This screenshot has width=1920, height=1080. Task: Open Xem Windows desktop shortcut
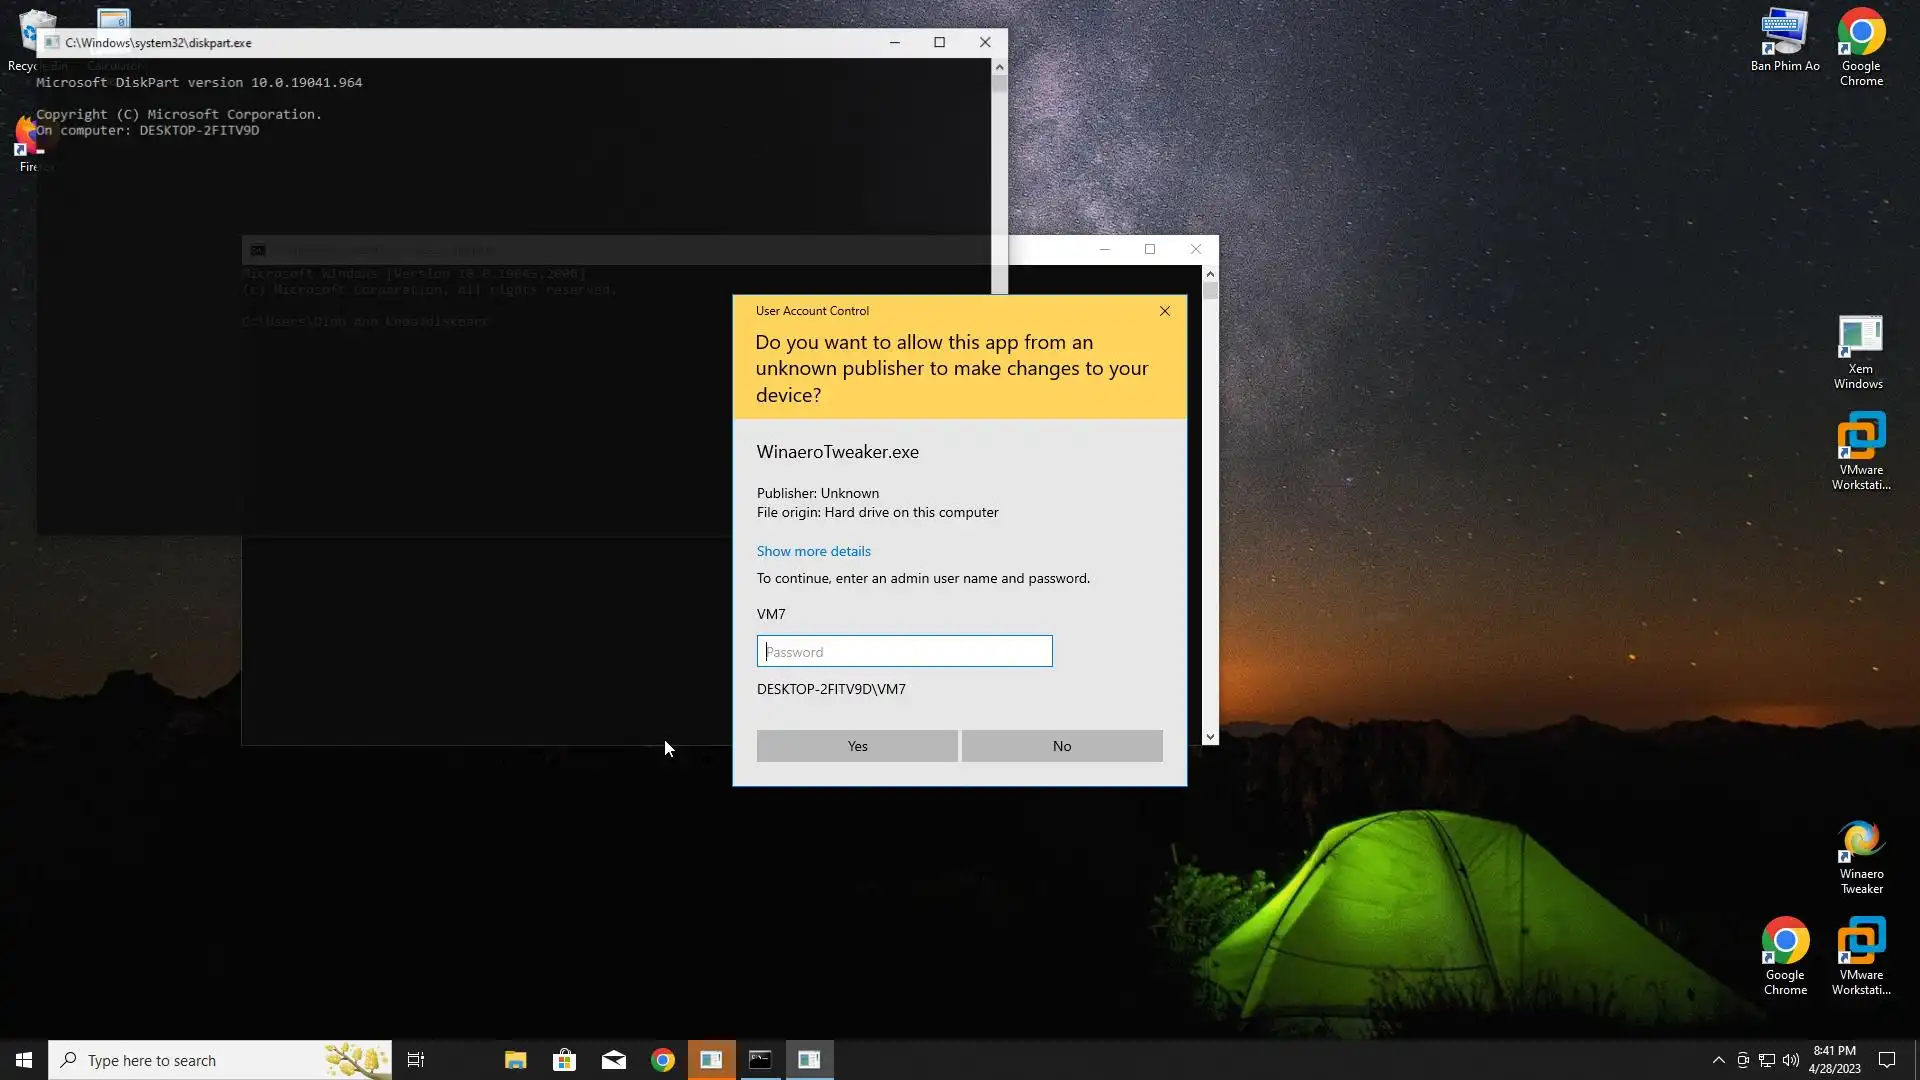tap(1859, 352)
